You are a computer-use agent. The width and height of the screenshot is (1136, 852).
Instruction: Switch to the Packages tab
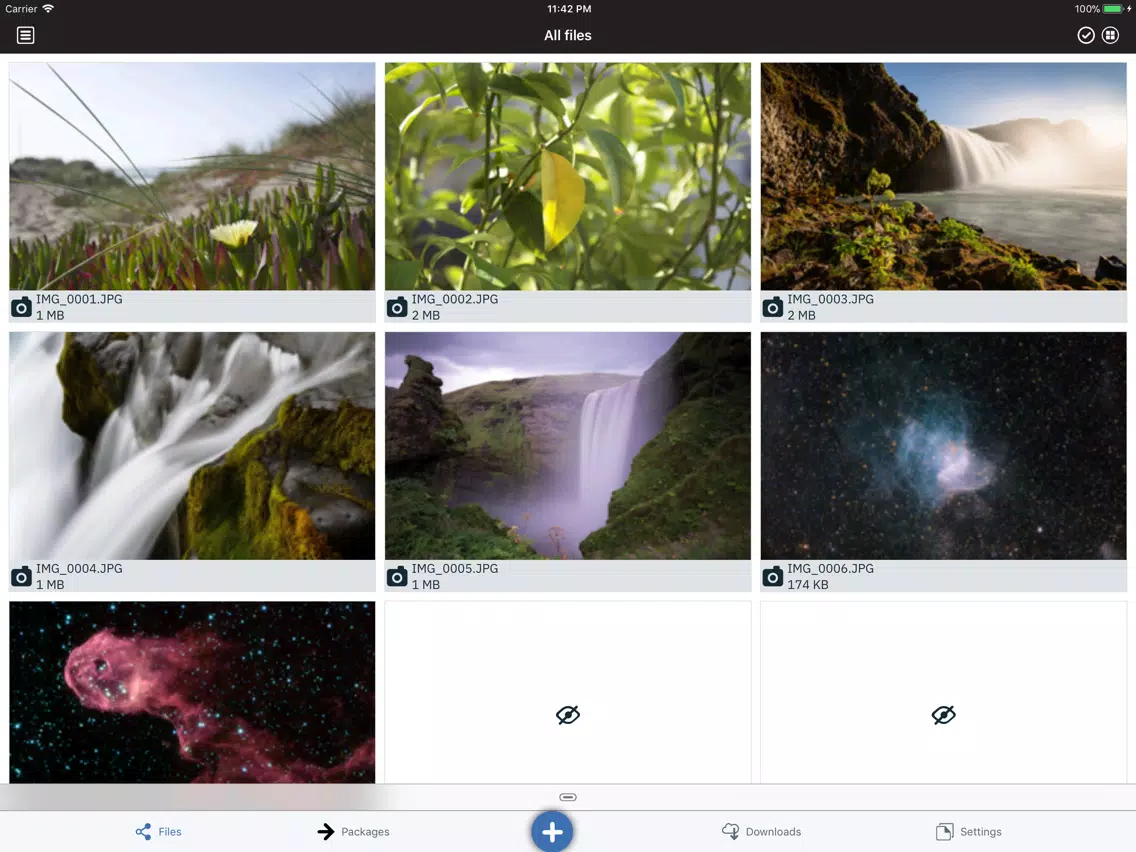[x=354, y=832]
